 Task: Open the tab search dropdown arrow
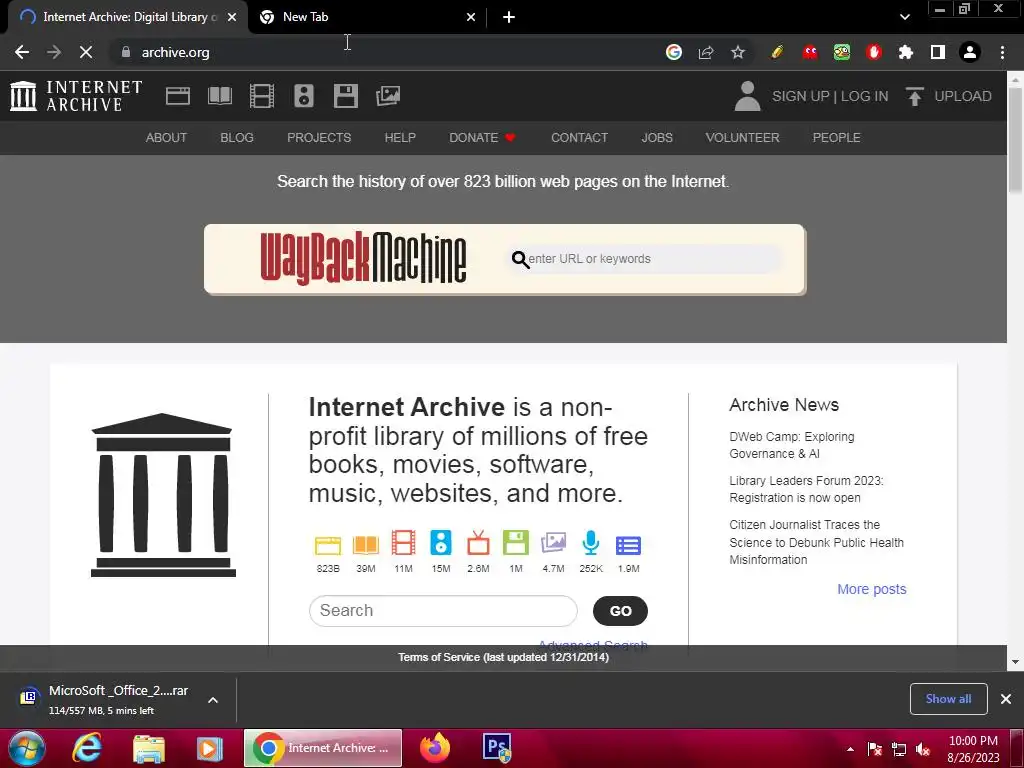point(904,17)
